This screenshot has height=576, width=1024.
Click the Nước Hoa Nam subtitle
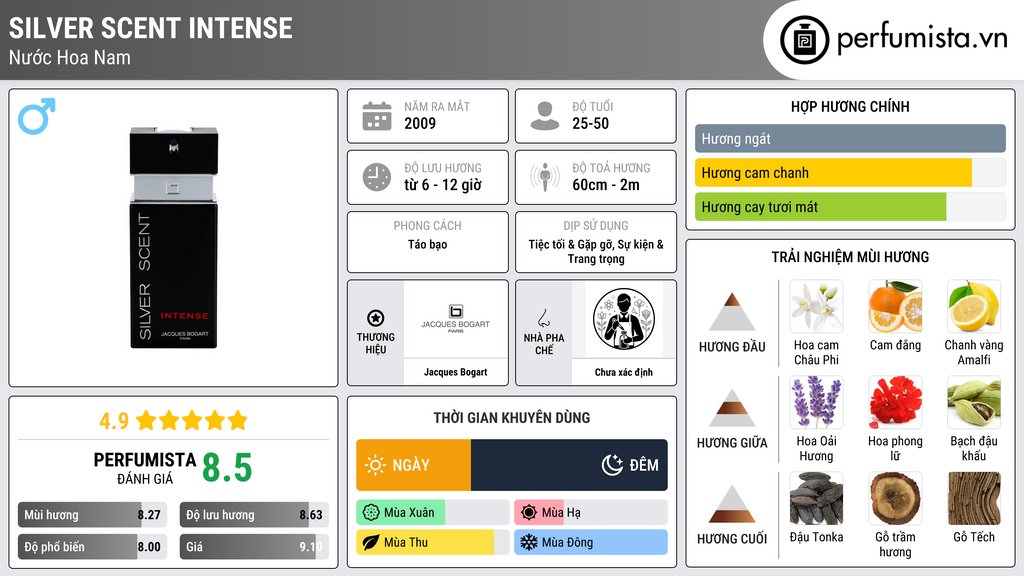click(70, 58)
